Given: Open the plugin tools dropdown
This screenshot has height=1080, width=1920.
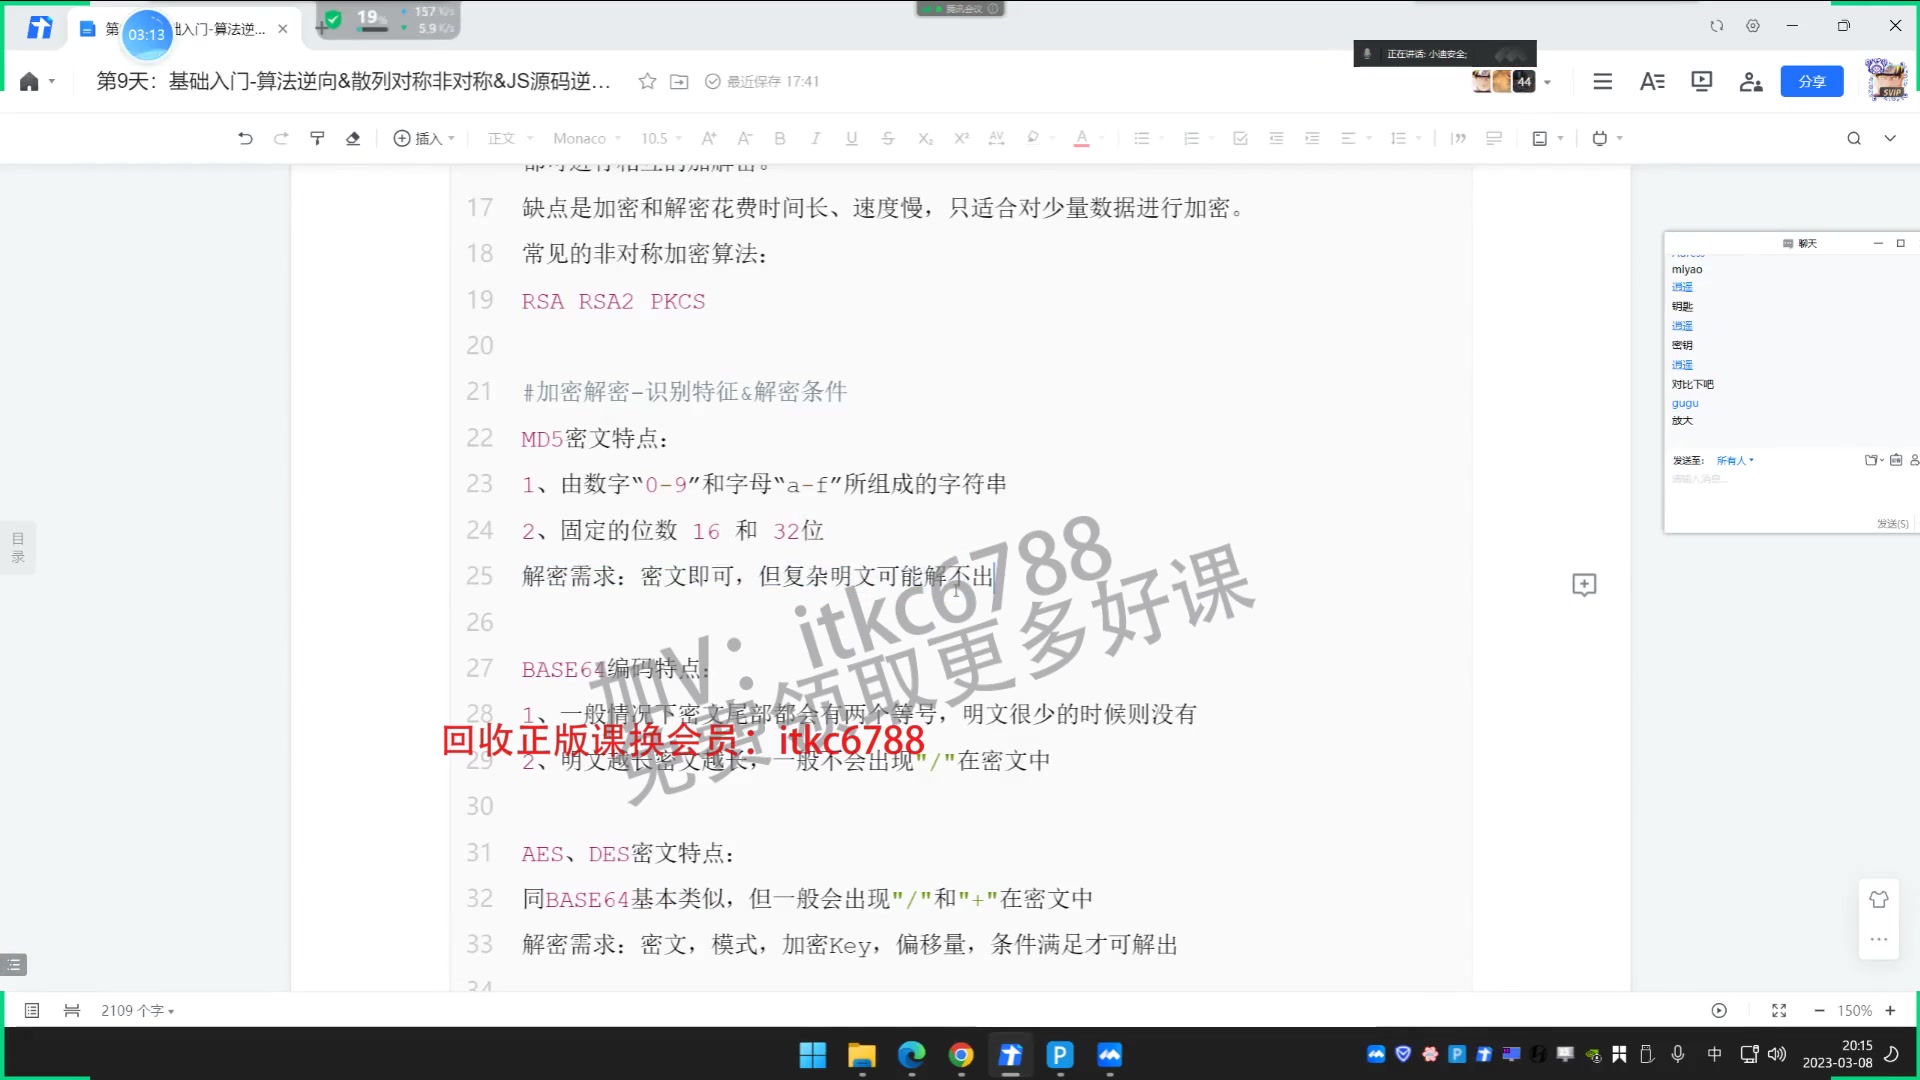Looking at the screenshot, I should point(1607,138).
